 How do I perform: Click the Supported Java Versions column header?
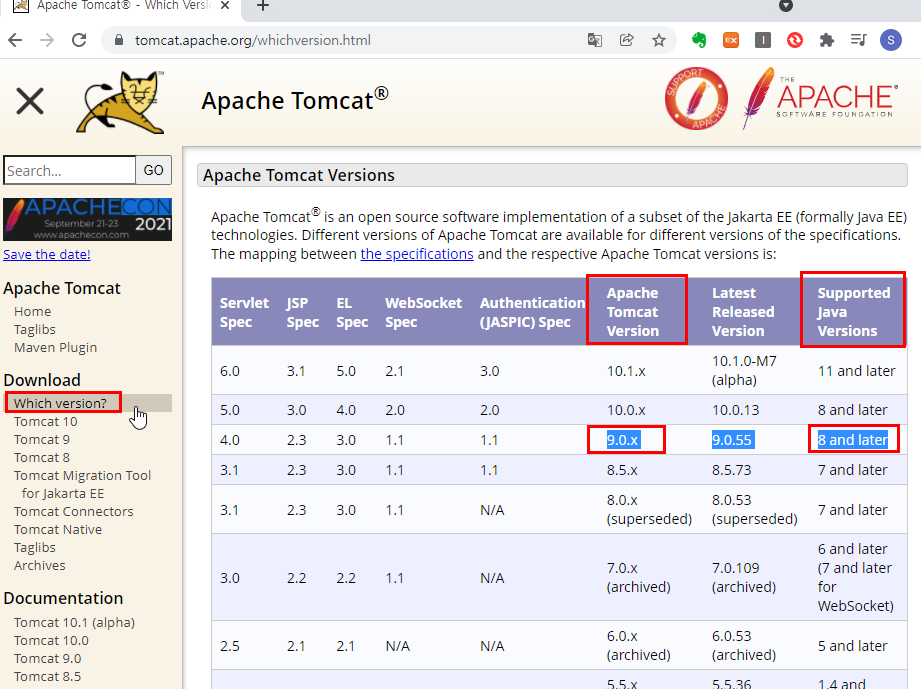point(853,312)
